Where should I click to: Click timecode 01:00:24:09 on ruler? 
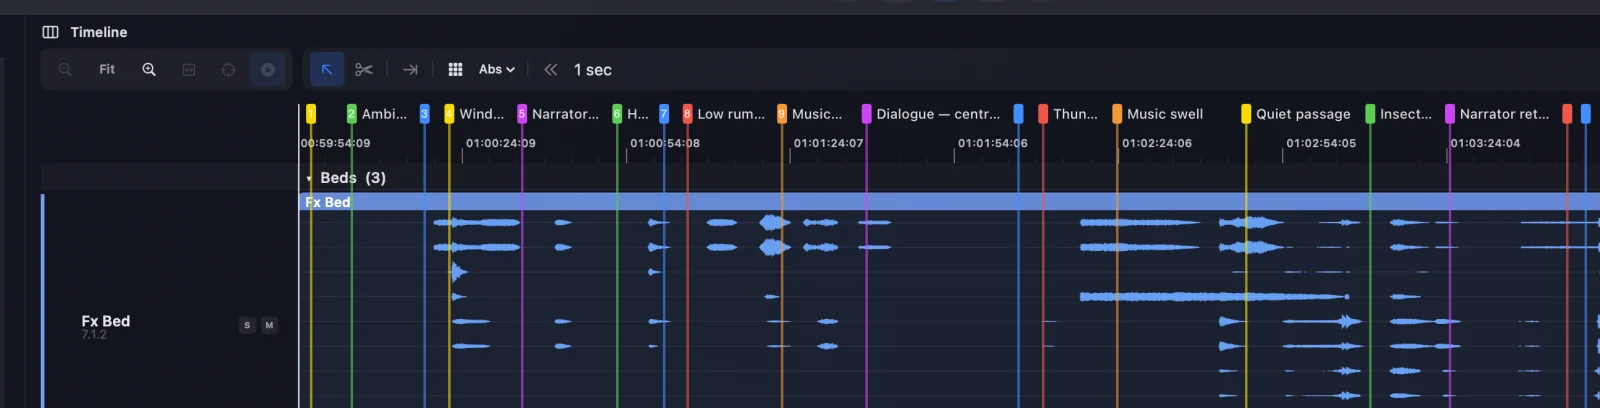pos(500,143)
